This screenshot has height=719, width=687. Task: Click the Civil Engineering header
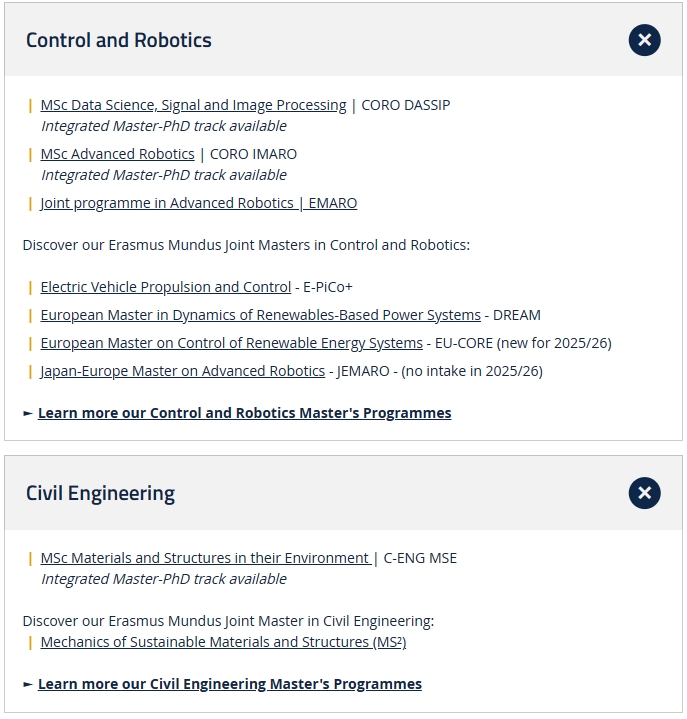click(x=100, y=493)
